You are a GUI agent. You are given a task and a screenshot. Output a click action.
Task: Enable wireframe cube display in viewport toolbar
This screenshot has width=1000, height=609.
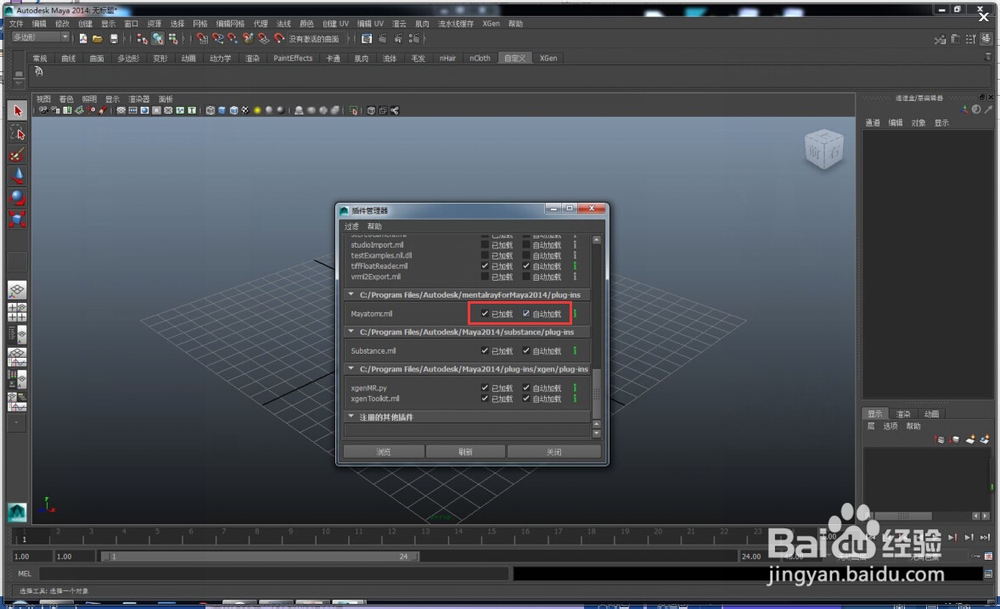tap(210, 110)
